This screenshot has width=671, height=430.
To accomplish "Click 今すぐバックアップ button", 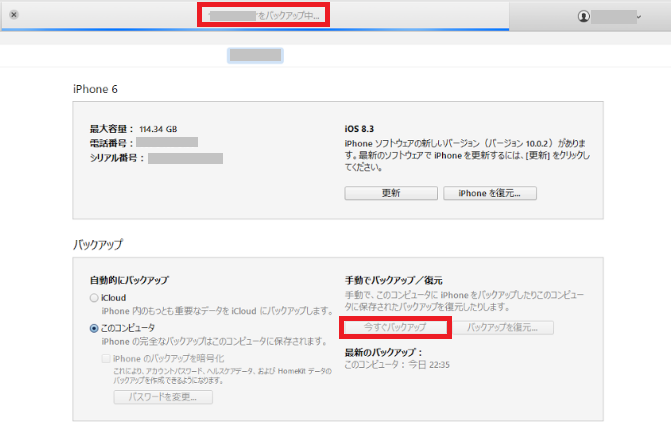I will point(395,327).
